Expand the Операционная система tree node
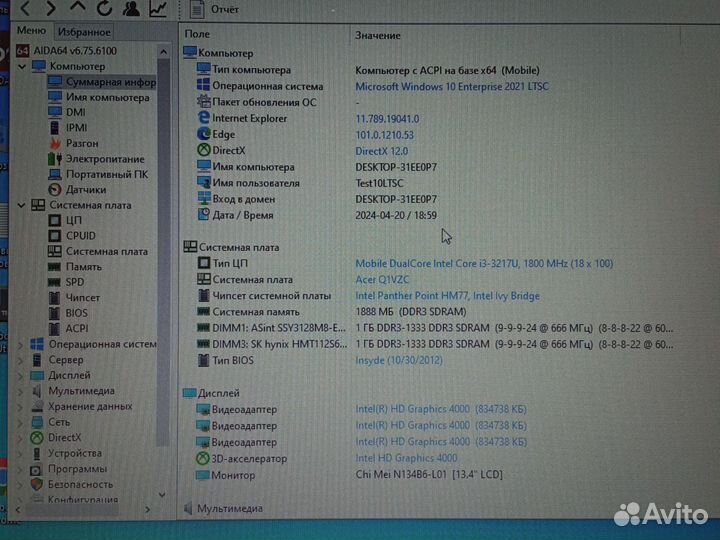Screen dimensions: 720x540 click(x=21, y=344)
